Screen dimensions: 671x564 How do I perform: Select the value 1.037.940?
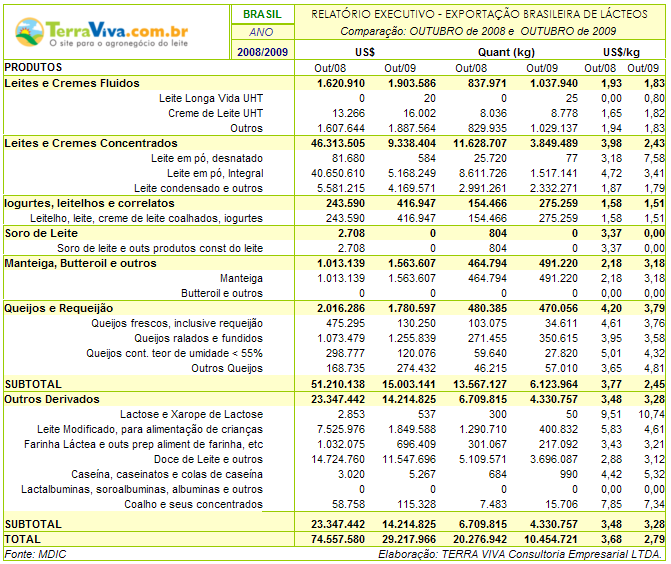554,83
